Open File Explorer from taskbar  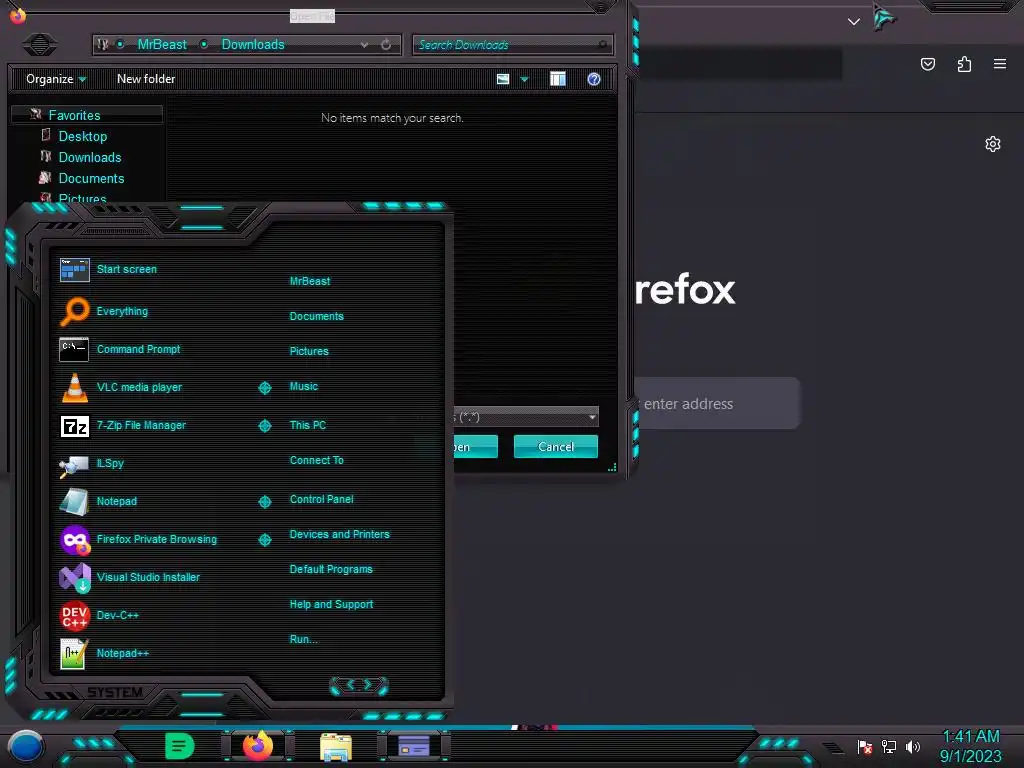click(x=336, y=747)
